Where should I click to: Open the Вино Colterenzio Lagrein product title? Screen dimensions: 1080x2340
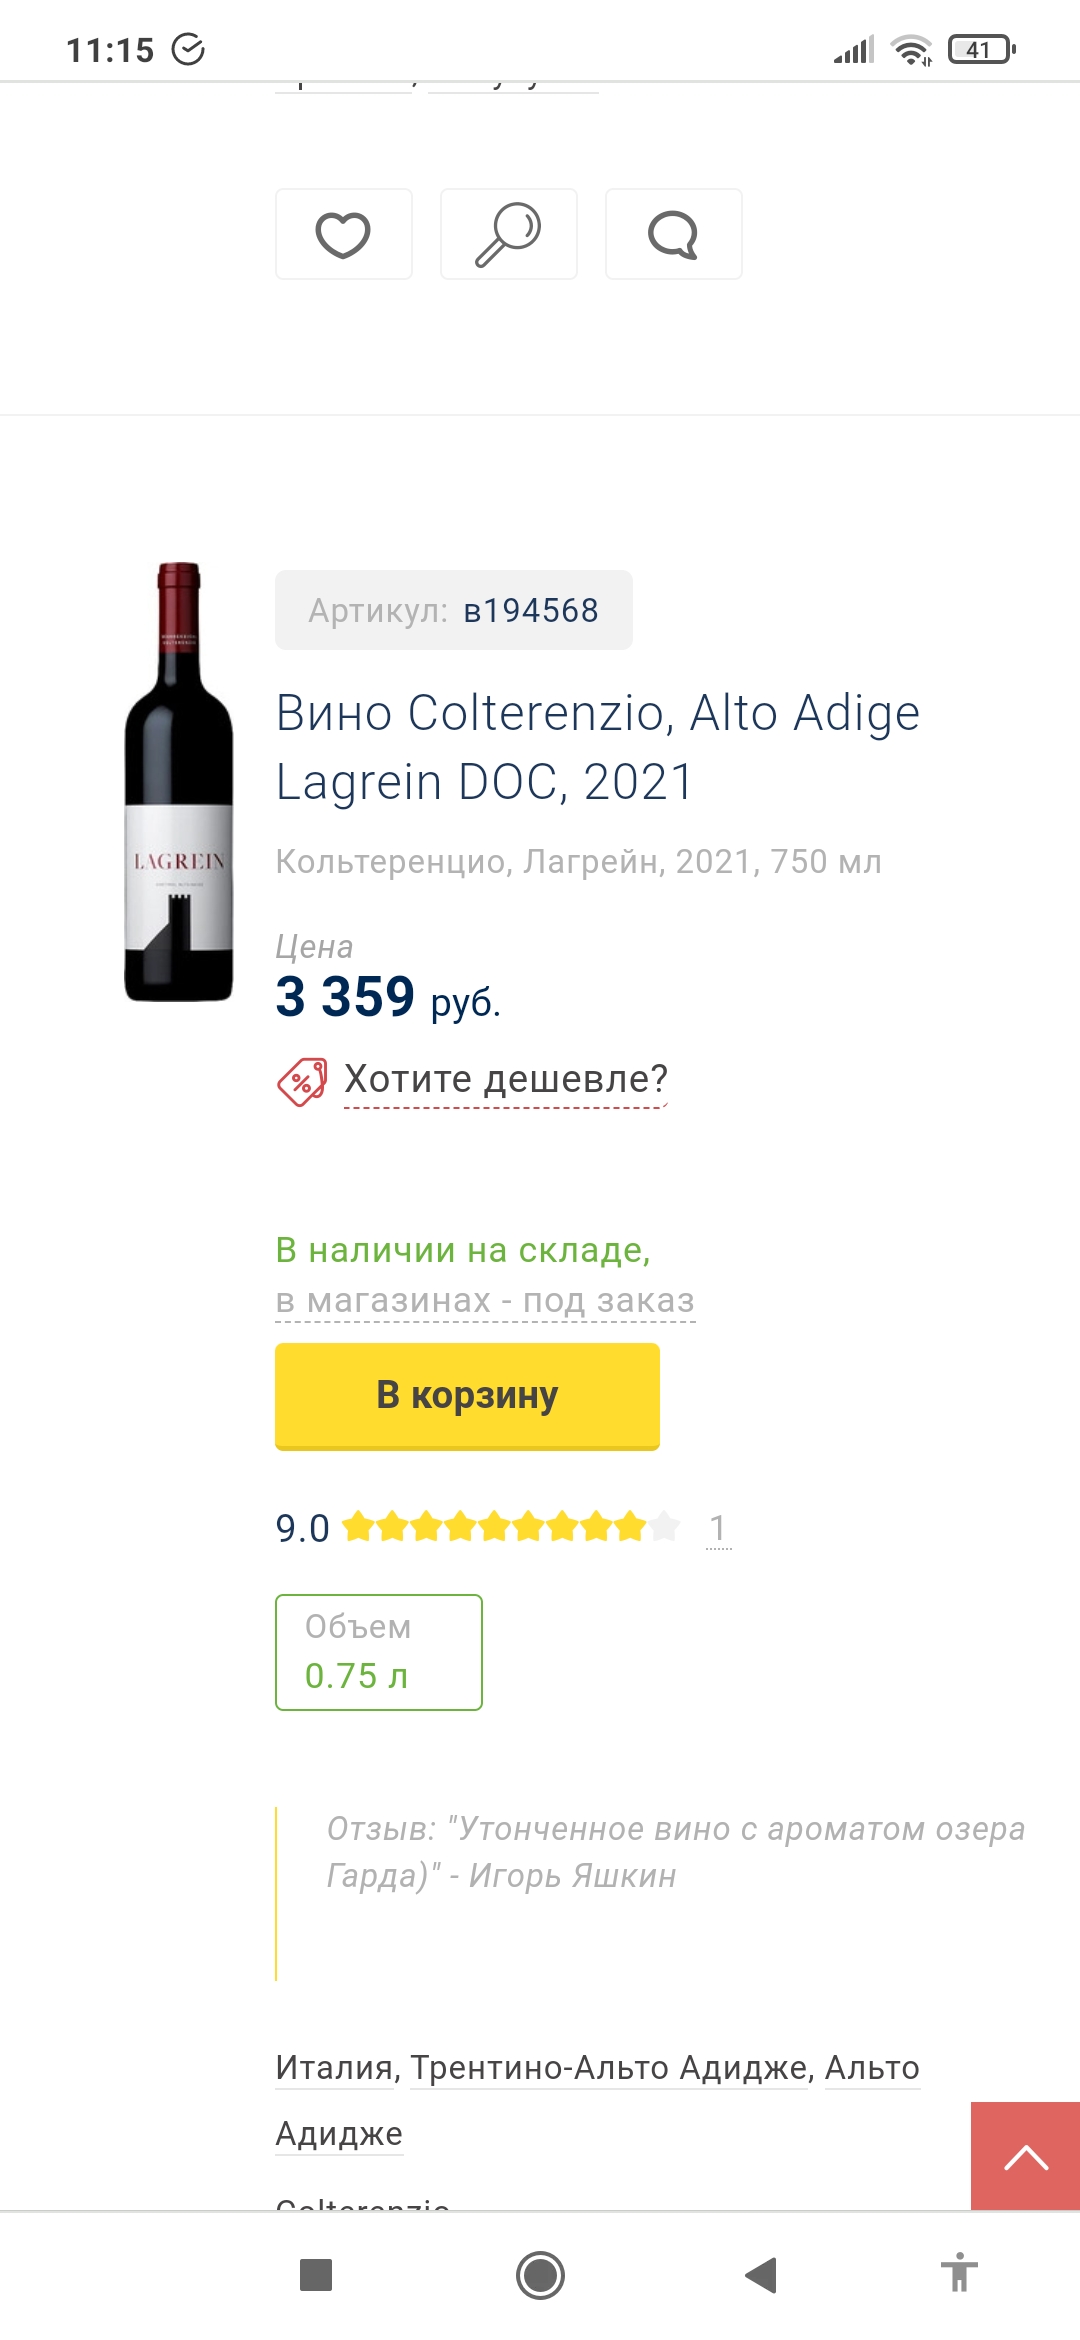(597, 747)
